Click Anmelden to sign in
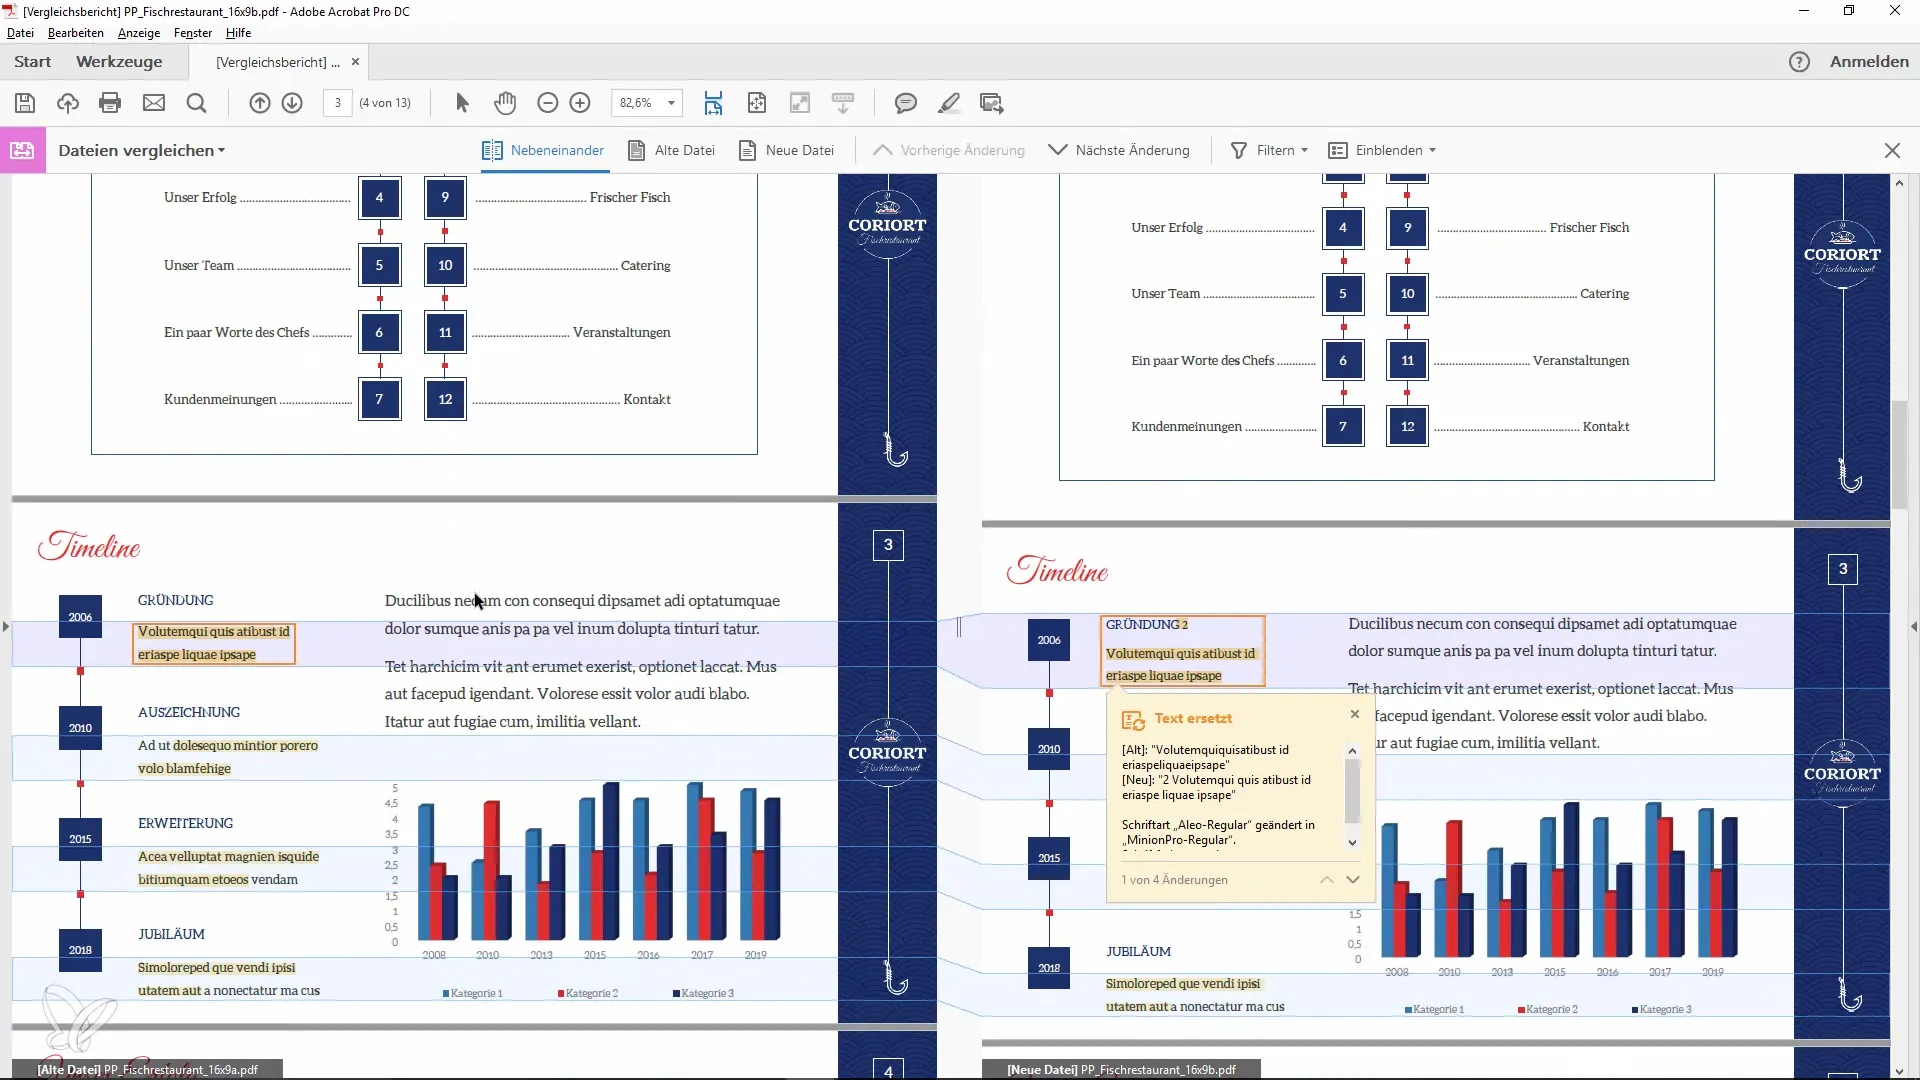The image size is (1920, 1080). [x=1869, y=62]
